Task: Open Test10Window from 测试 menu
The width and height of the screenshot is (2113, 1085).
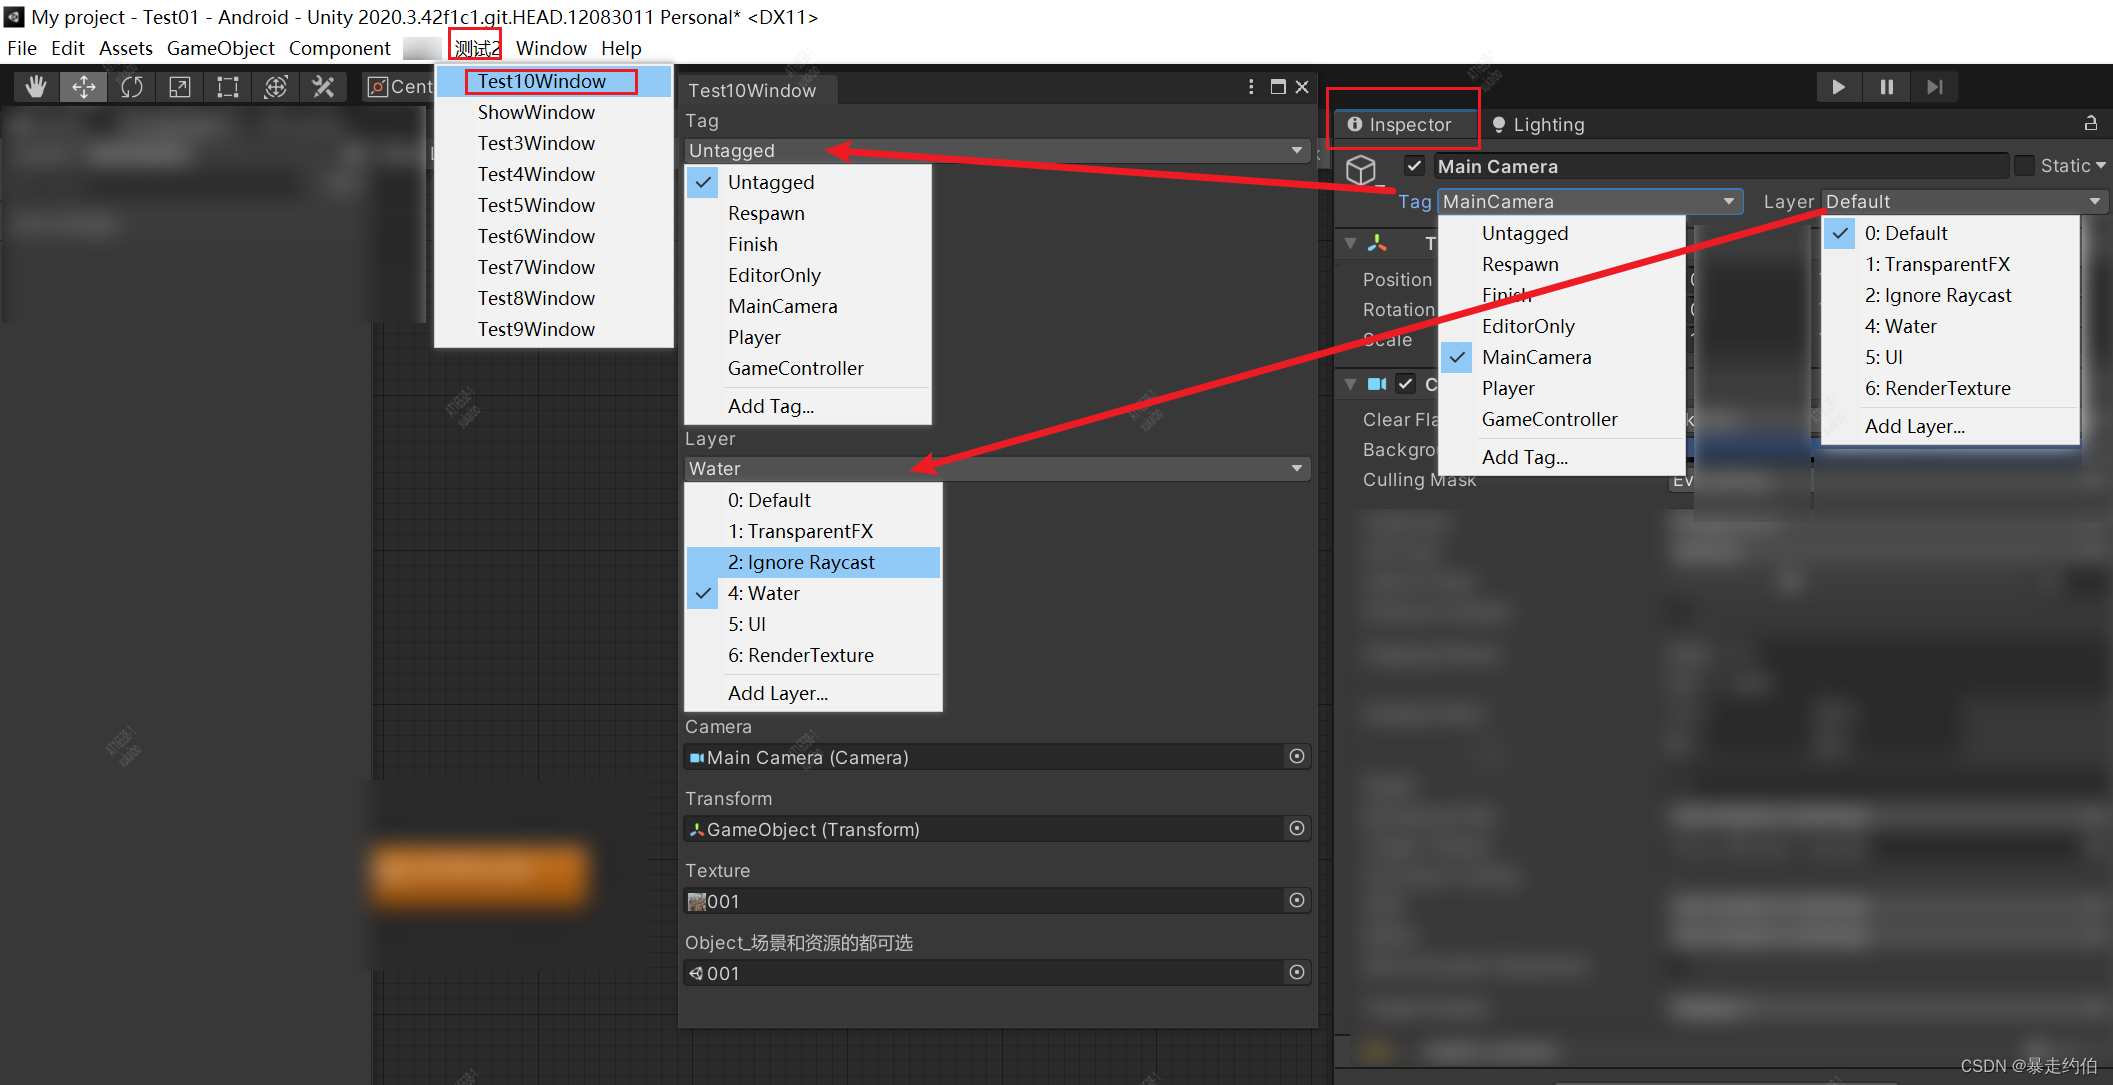Action: pyautogui.click(x=544, y=79)
